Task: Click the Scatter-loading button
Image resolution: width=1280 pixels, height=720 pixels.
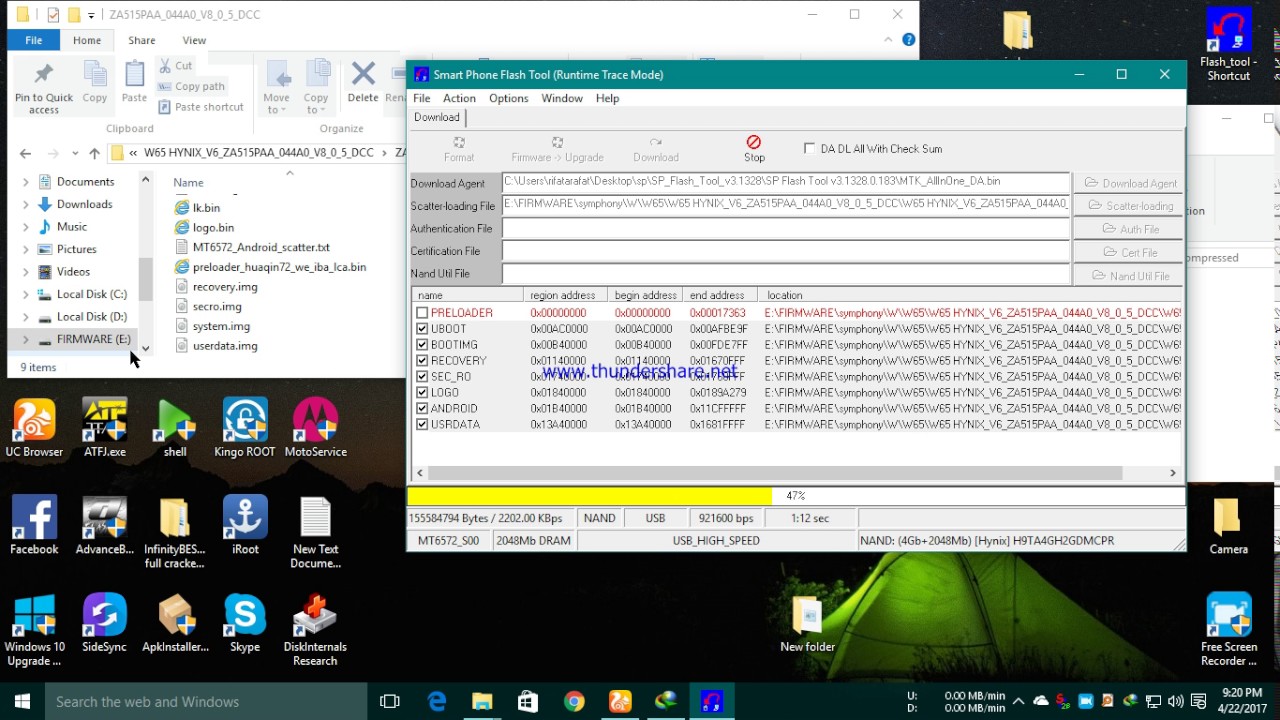Action: (1129, 206)
